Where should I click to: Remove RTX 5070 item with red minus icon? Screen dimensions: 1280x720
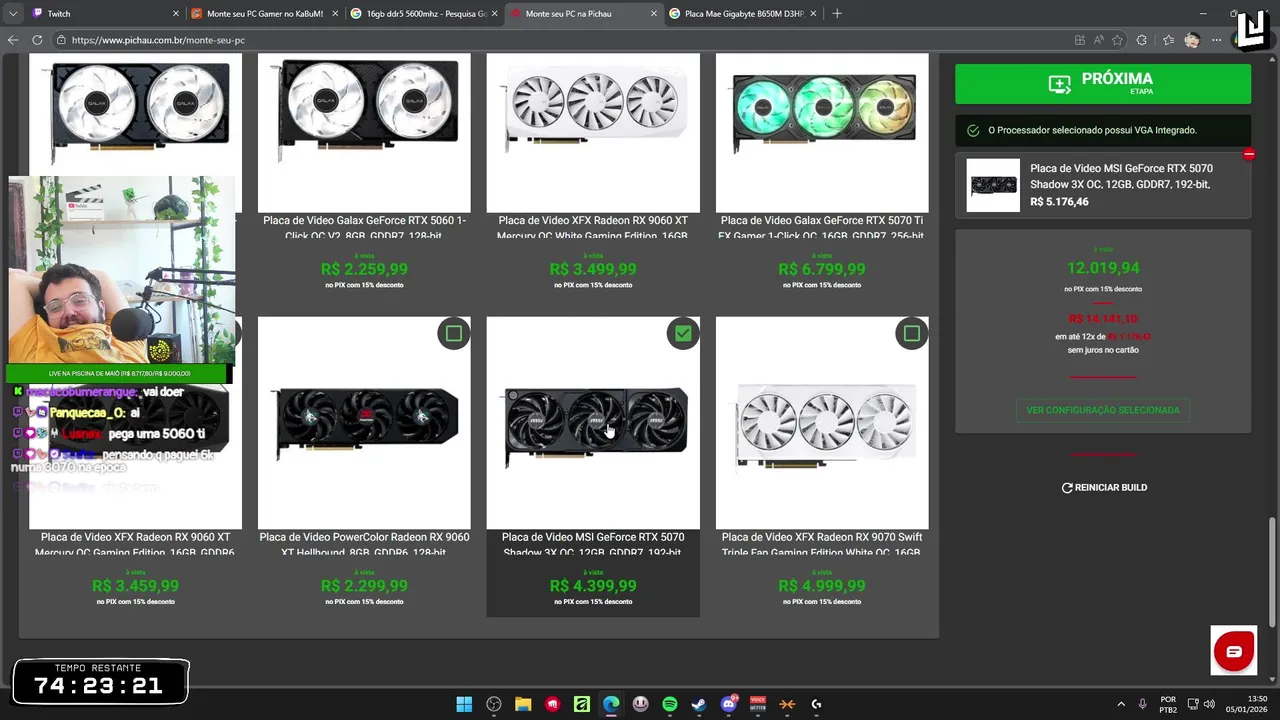coord(1249,154)
